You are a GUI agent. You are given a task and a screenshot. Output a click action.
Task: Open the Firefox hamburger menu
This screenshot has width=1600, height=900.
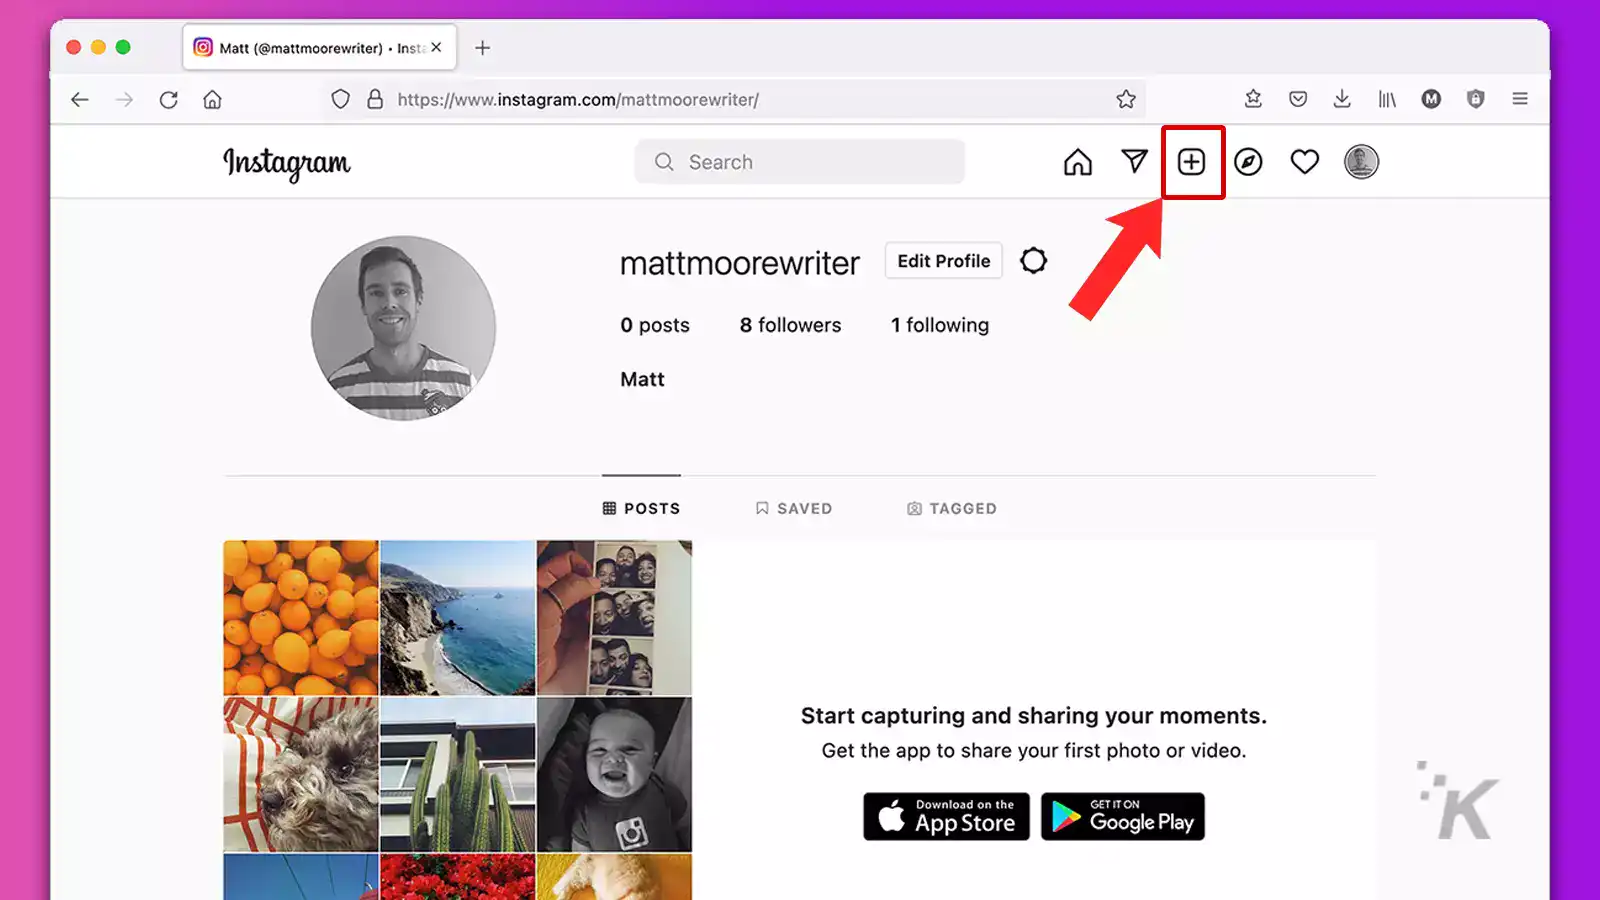pyautogui.click(x=1520, y=99)
